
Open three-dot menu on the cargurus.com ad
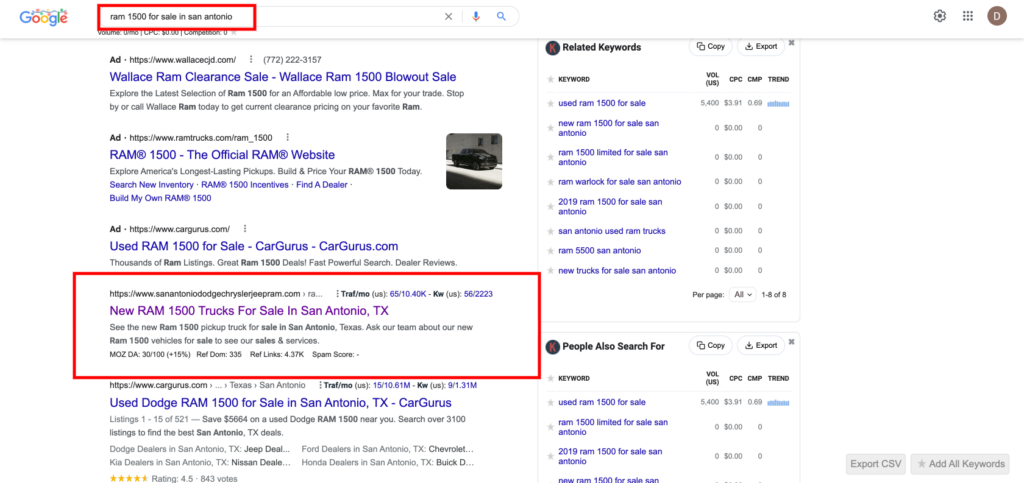pos(245,229)
